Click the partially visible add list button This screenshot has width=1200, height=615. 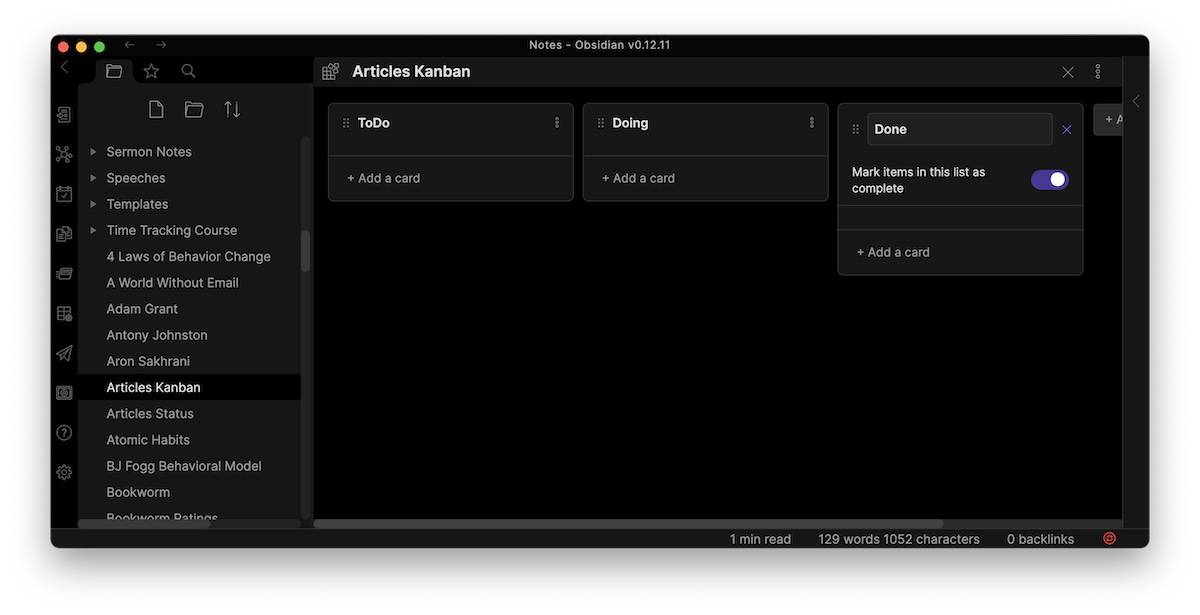(x=1108, y=119)
